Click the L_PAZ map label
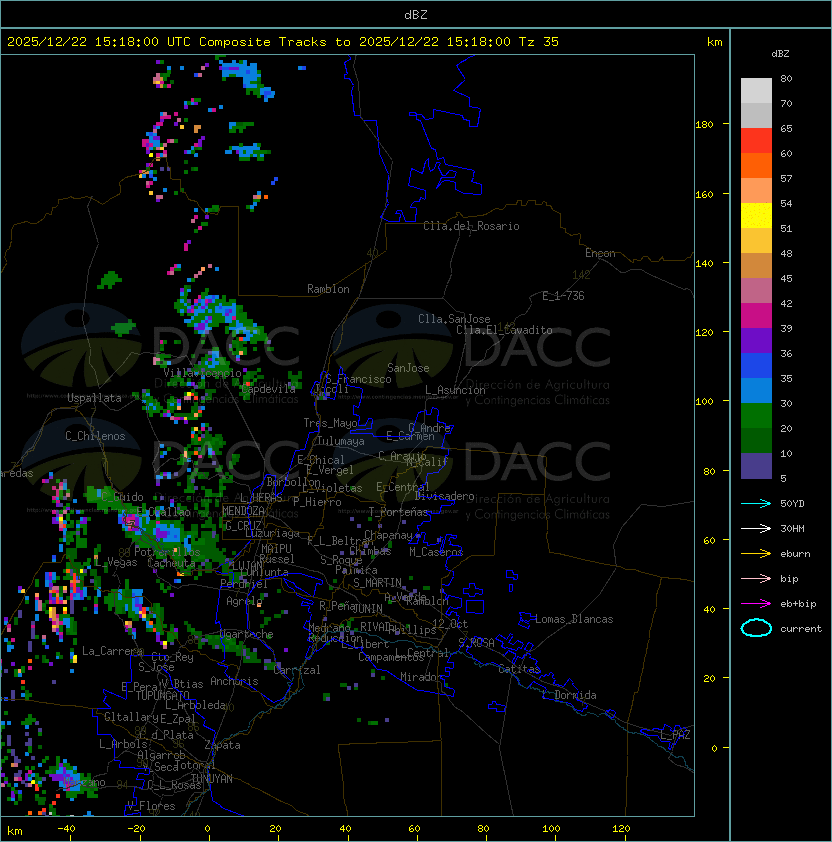 (675, 735)
